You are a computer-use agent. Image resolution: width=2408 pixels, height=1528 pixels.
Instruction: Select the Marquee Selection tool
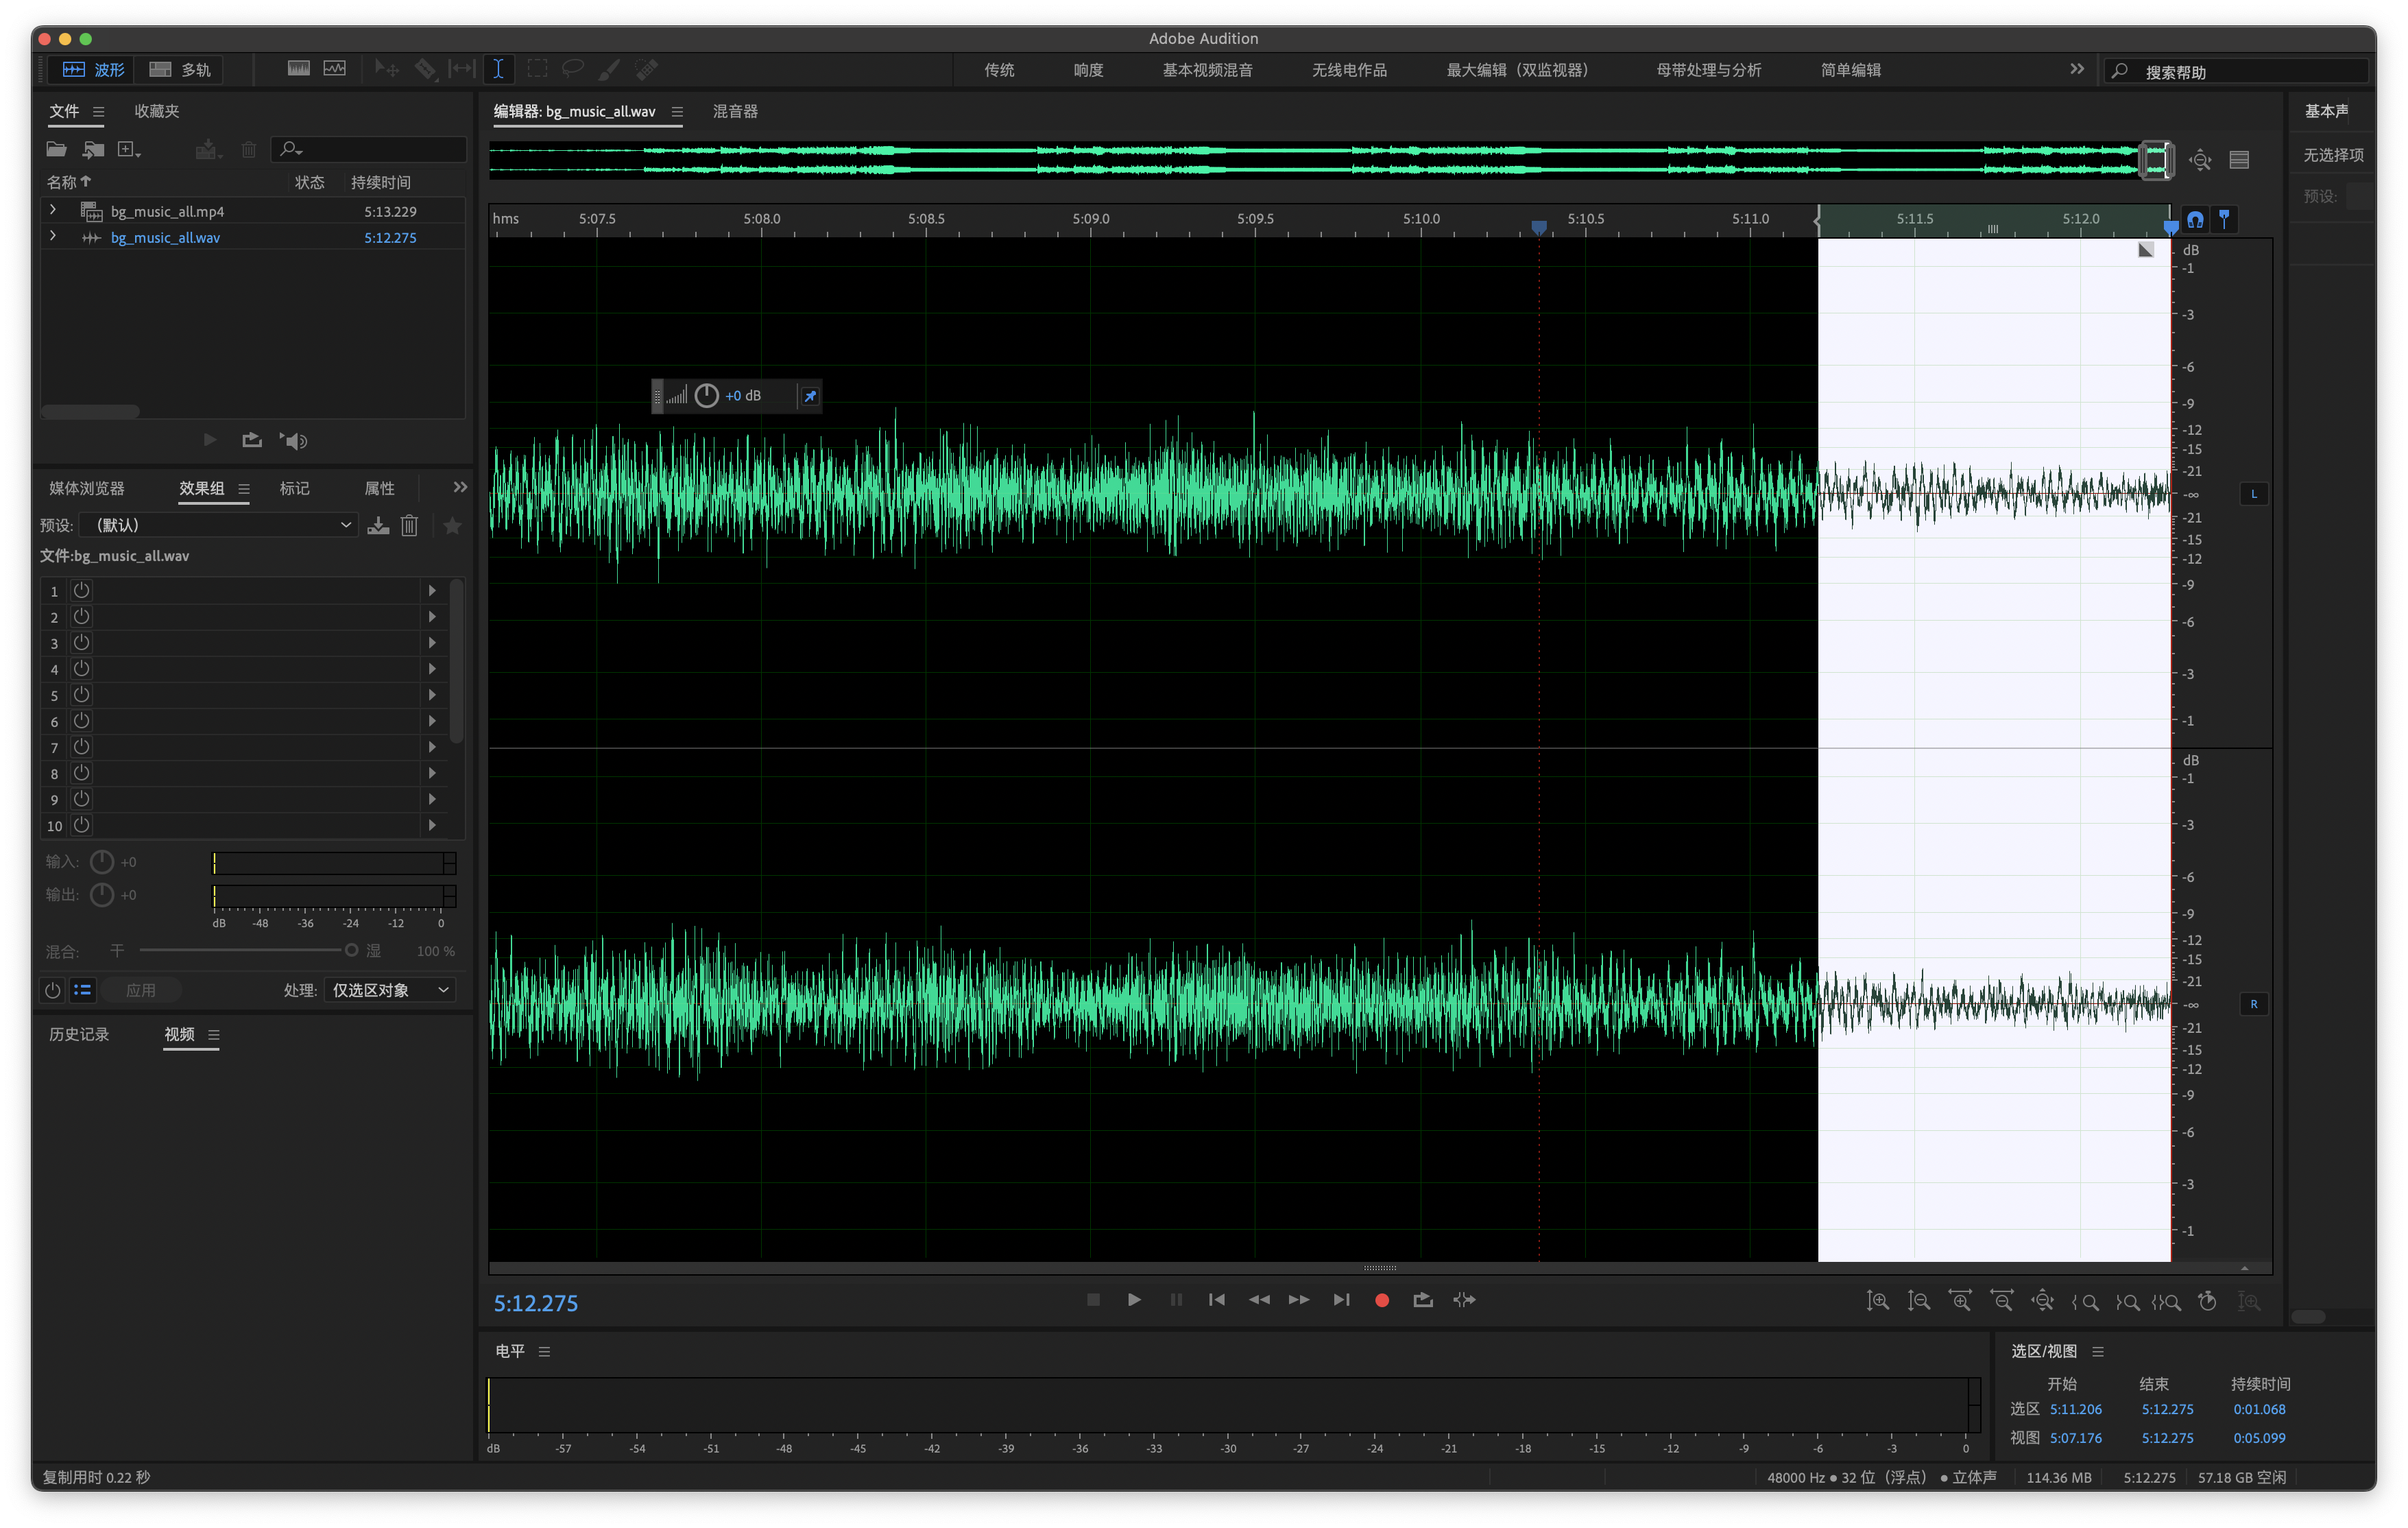[538, 69]
